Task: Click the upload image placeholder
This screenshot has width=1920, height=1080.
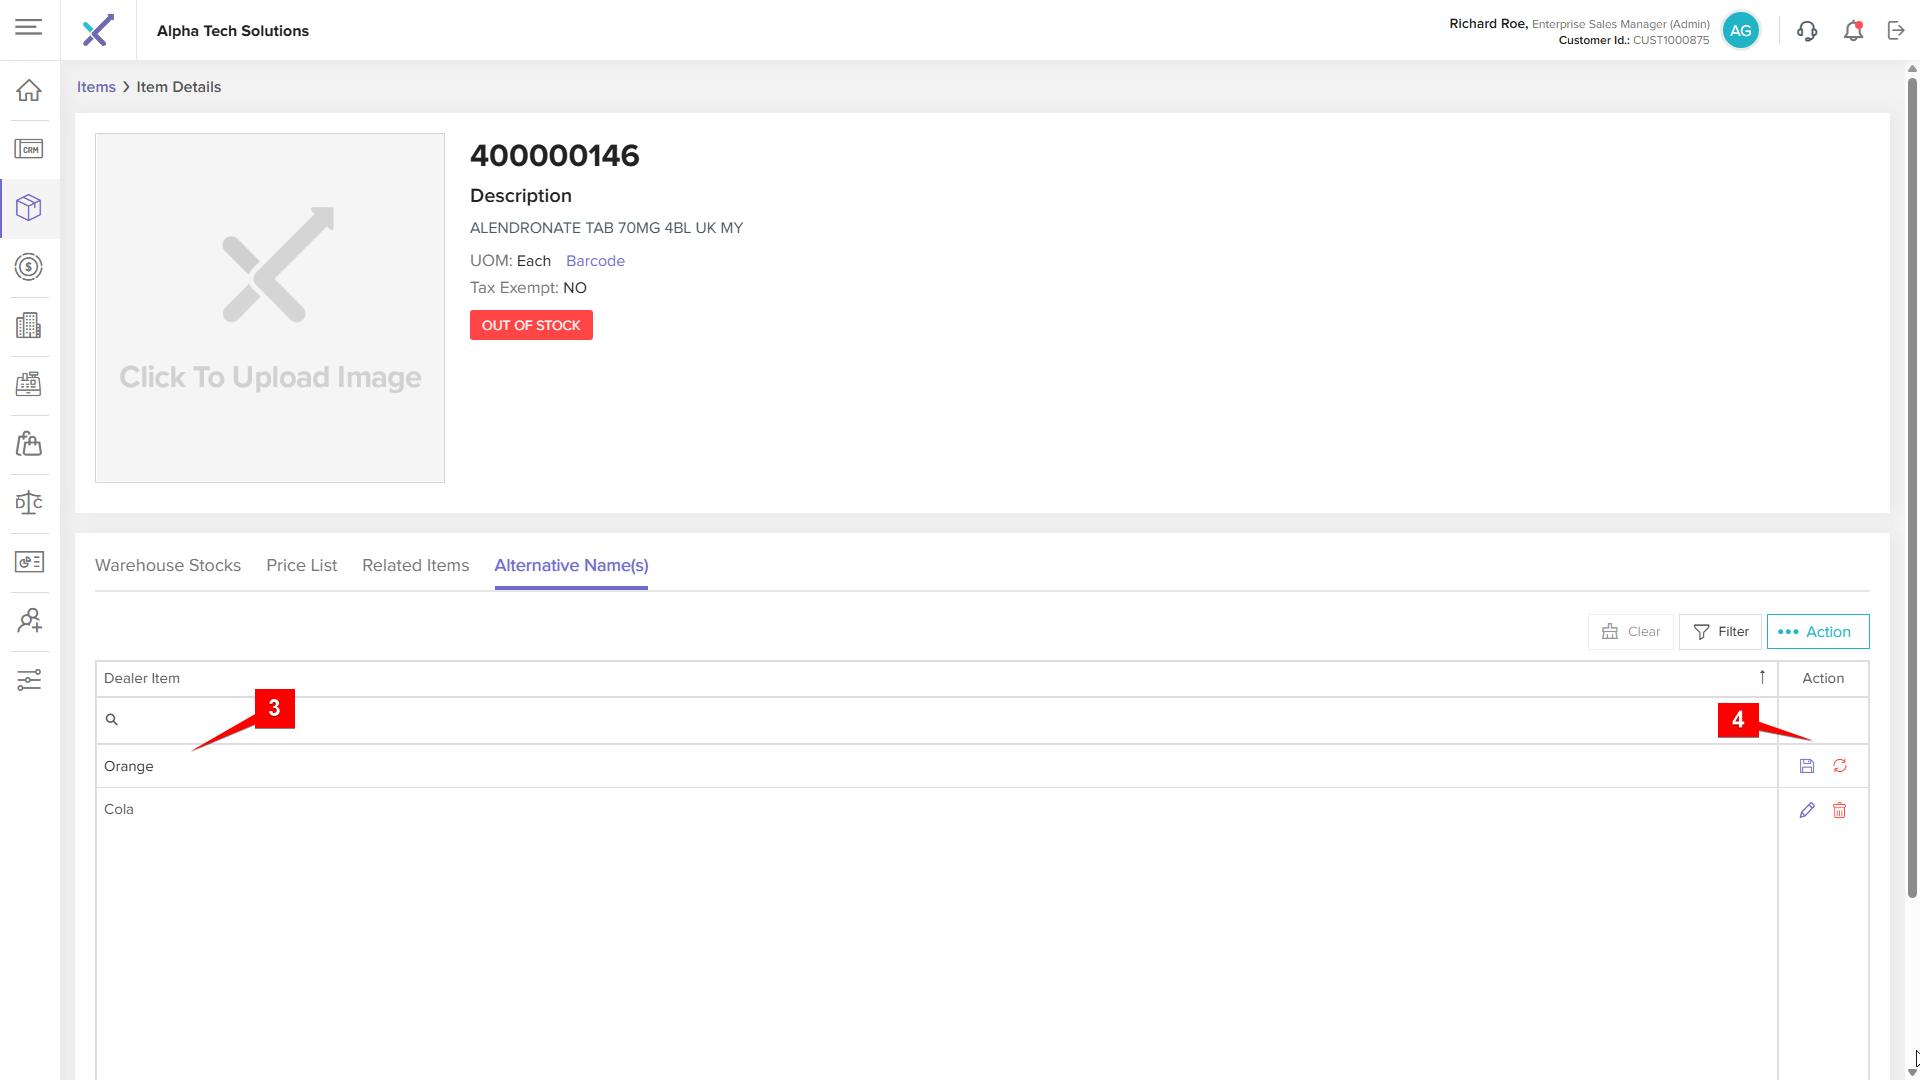Action: pyautogui.click(x=270, y=308)
